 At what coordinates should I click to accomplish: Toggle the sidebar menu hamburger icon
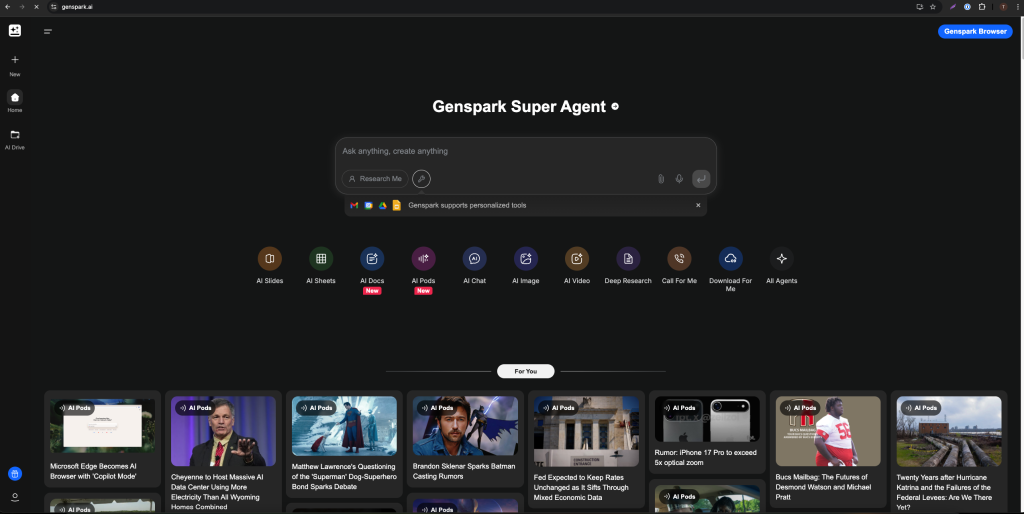[48, 31]
